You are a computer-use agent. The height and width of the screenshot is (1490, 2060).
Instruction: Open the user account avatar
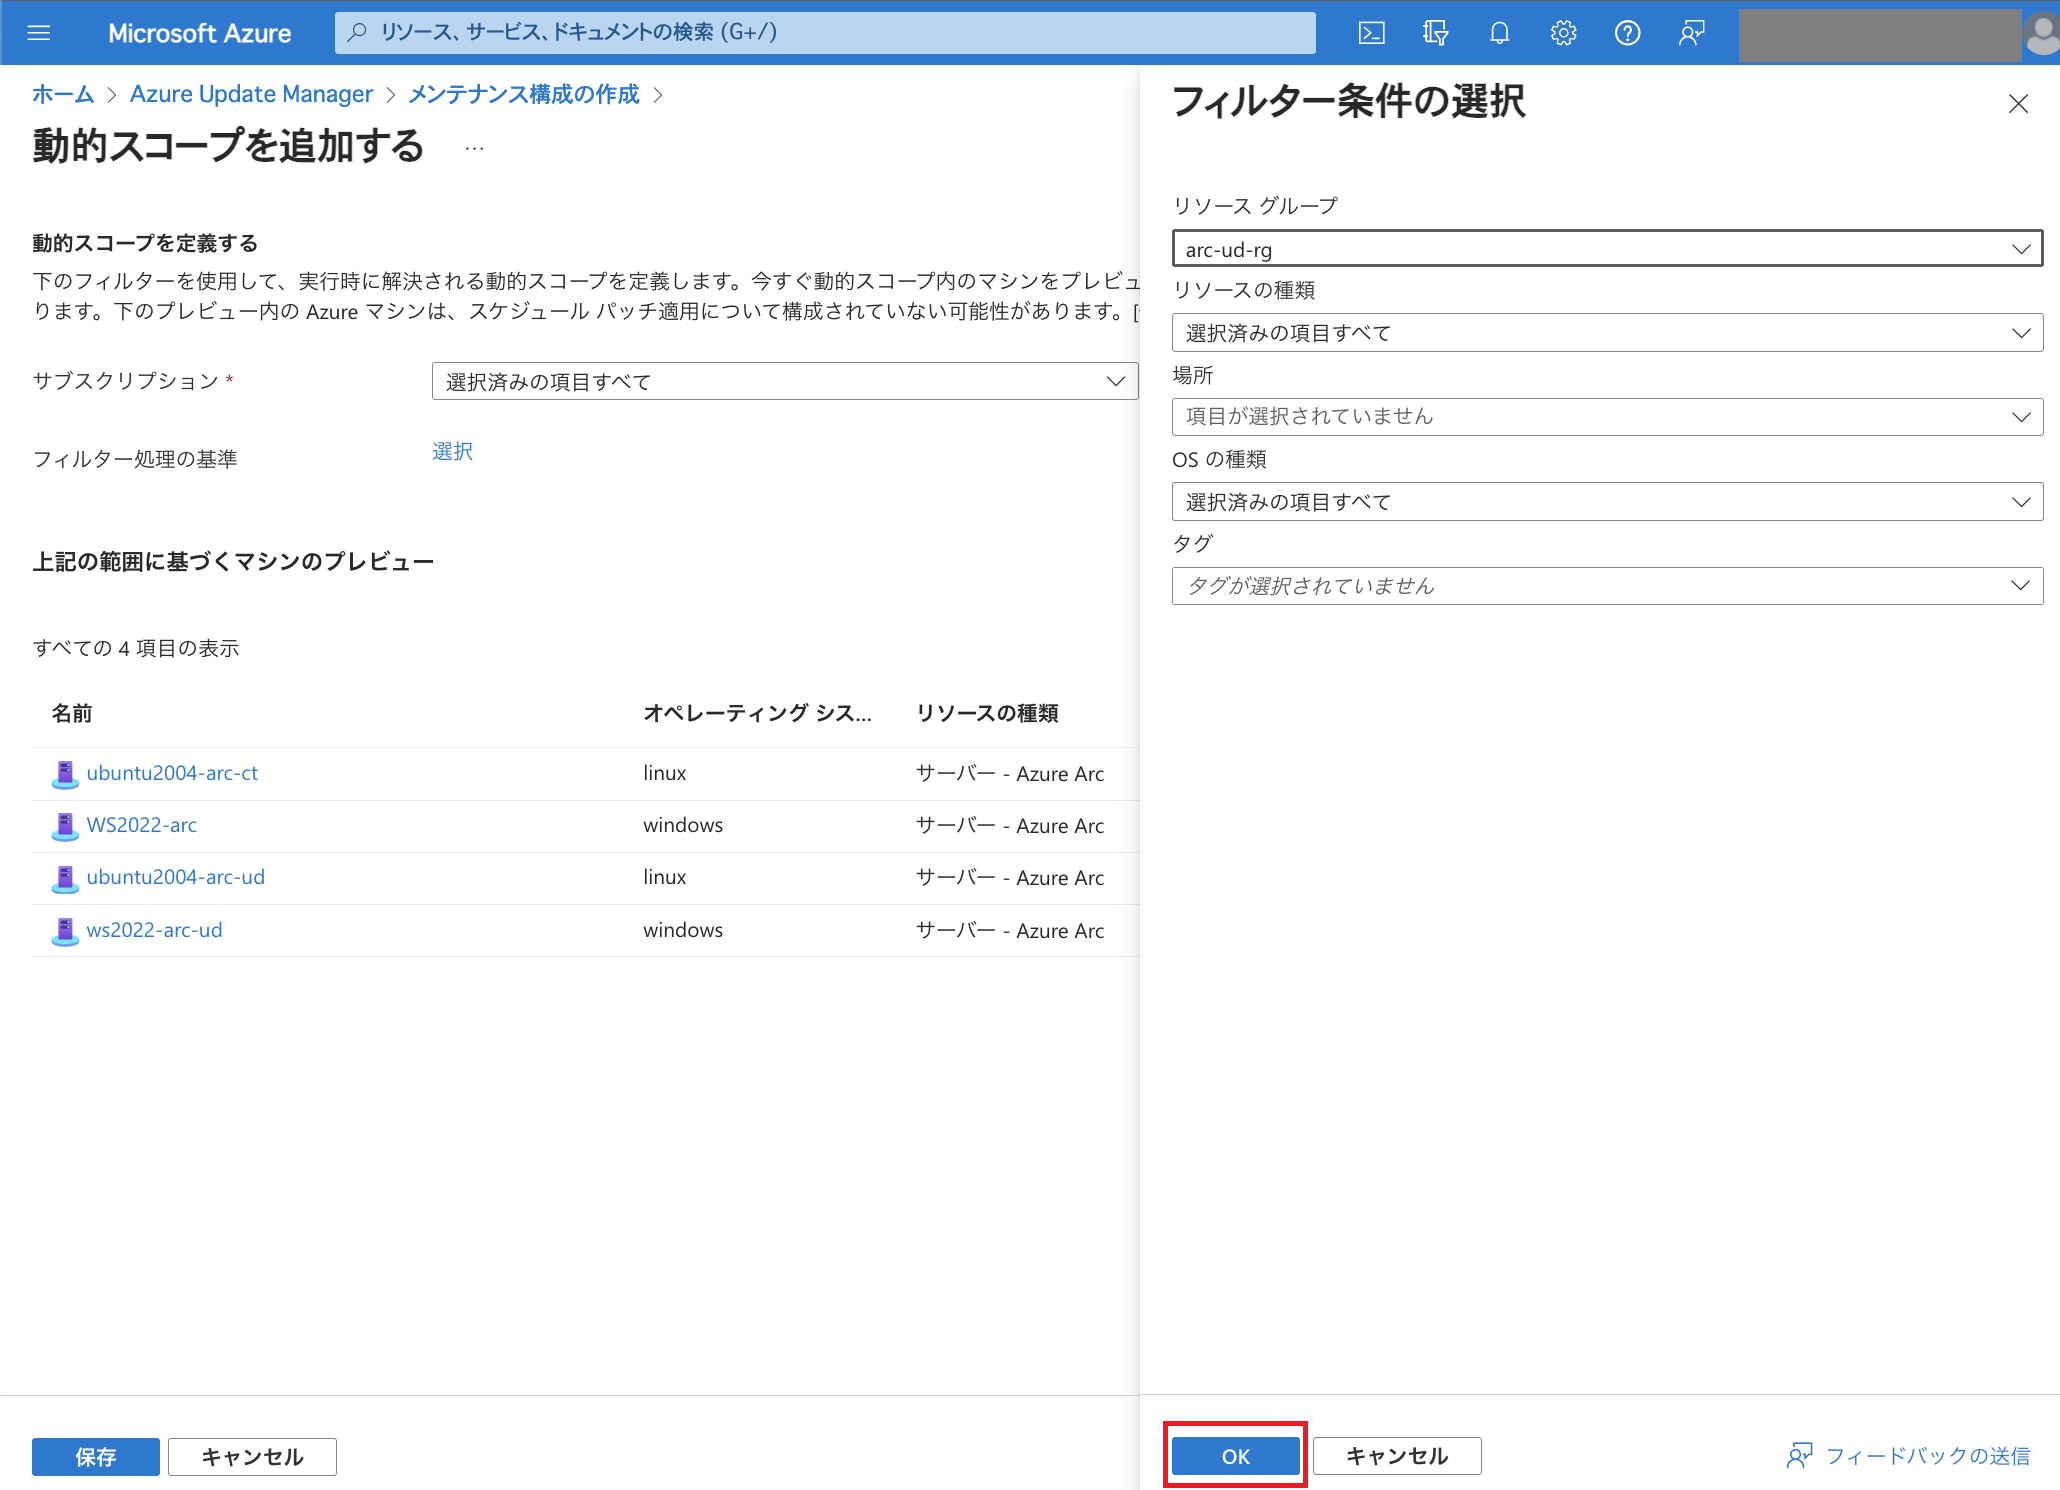pyautogui.click(x=2041, y=35)
